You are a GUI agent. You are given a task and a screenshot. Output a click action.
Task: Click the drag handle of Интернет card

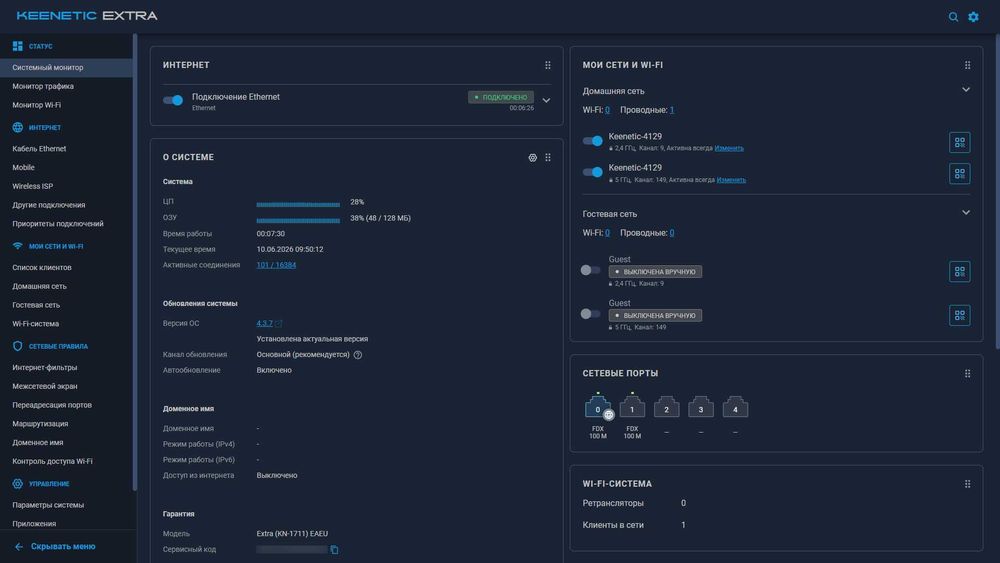pos(548,65)
